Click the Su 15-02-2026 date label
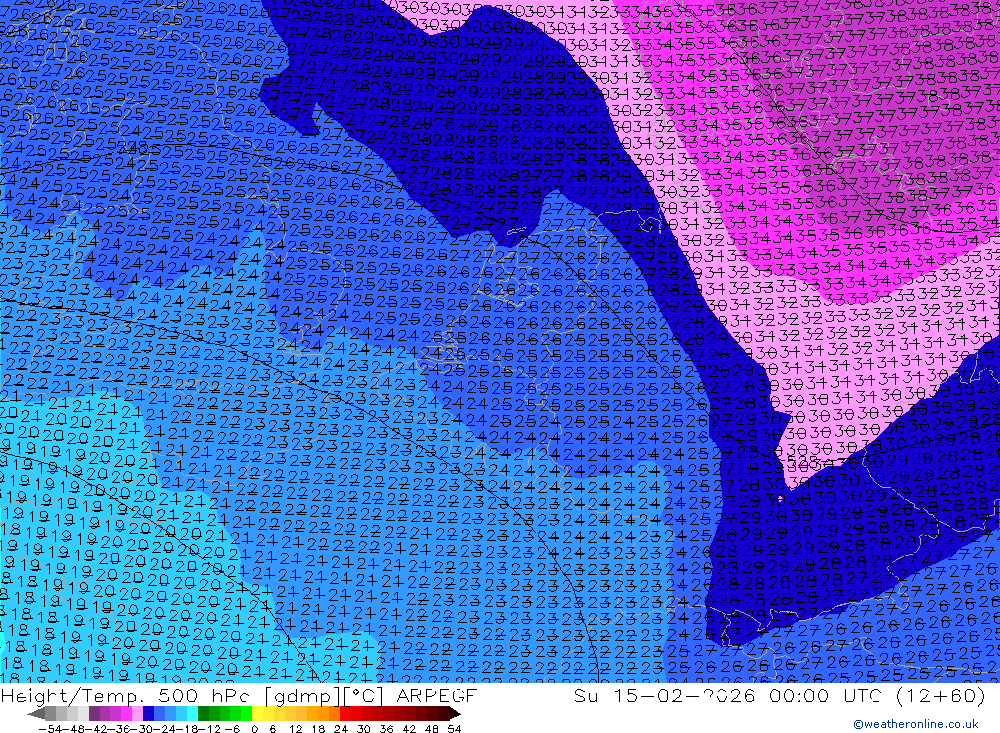This screenshot has height=733, width=1000. point(665,696)
